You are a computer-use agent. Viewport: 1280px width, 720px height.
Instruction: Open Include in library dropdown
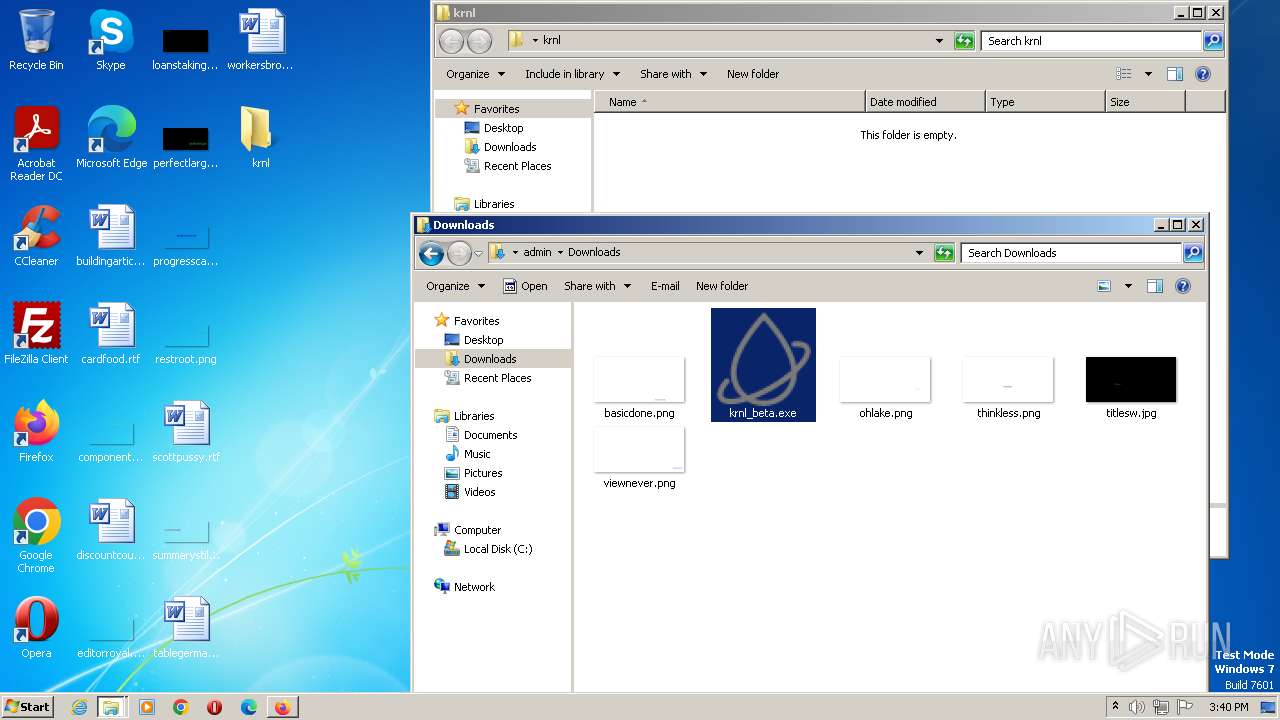coord(572,74)
